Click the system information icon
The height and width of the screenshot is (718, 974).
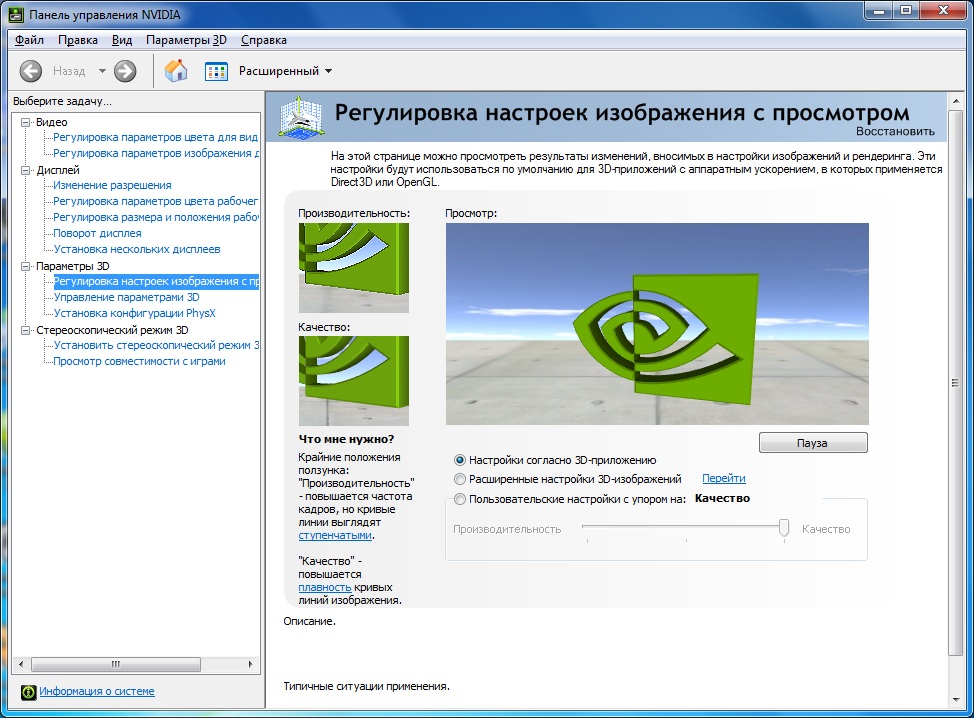29,692
